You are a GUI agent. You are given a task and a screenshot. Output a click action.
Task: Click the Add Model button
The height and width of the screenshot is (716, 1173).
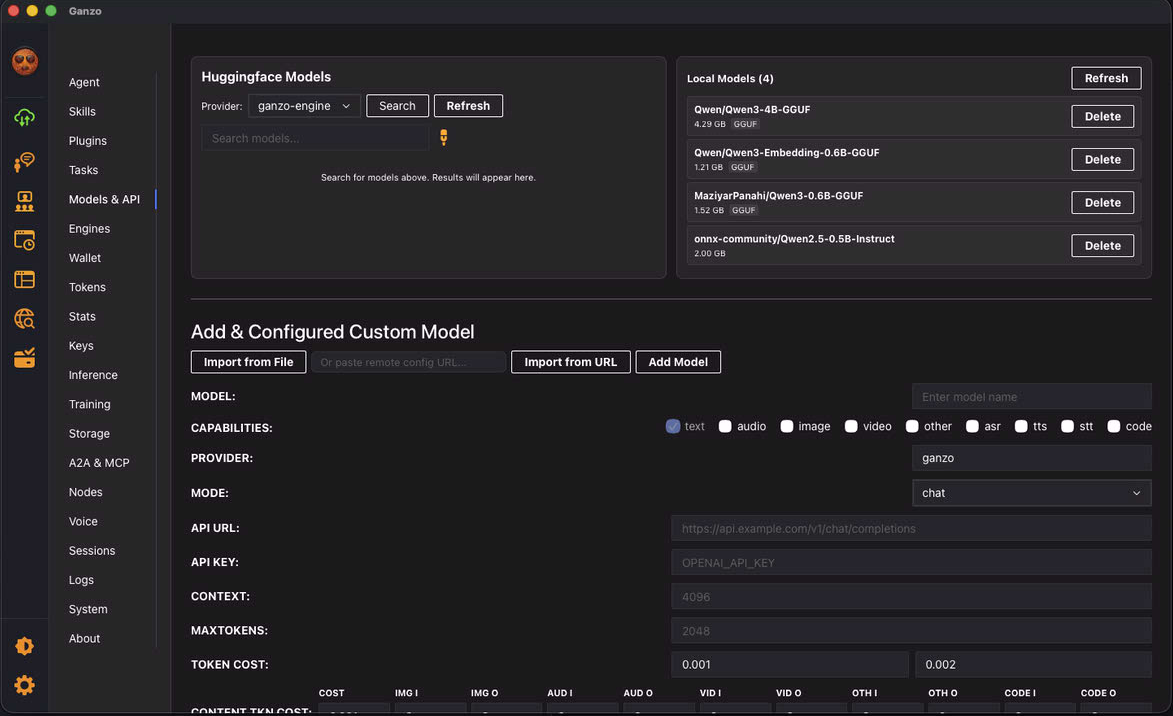click(678, 362)
